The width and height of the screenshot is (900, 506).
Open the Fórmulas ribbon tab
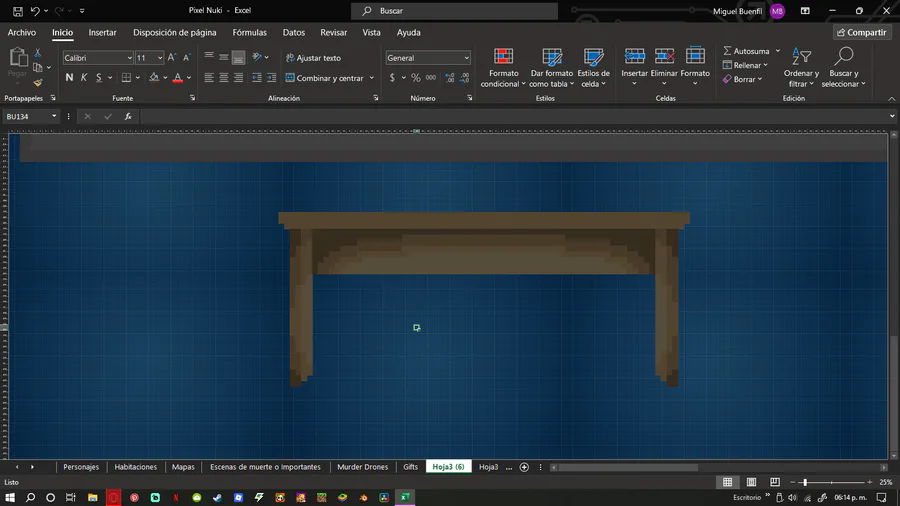[x=249, y=32]
